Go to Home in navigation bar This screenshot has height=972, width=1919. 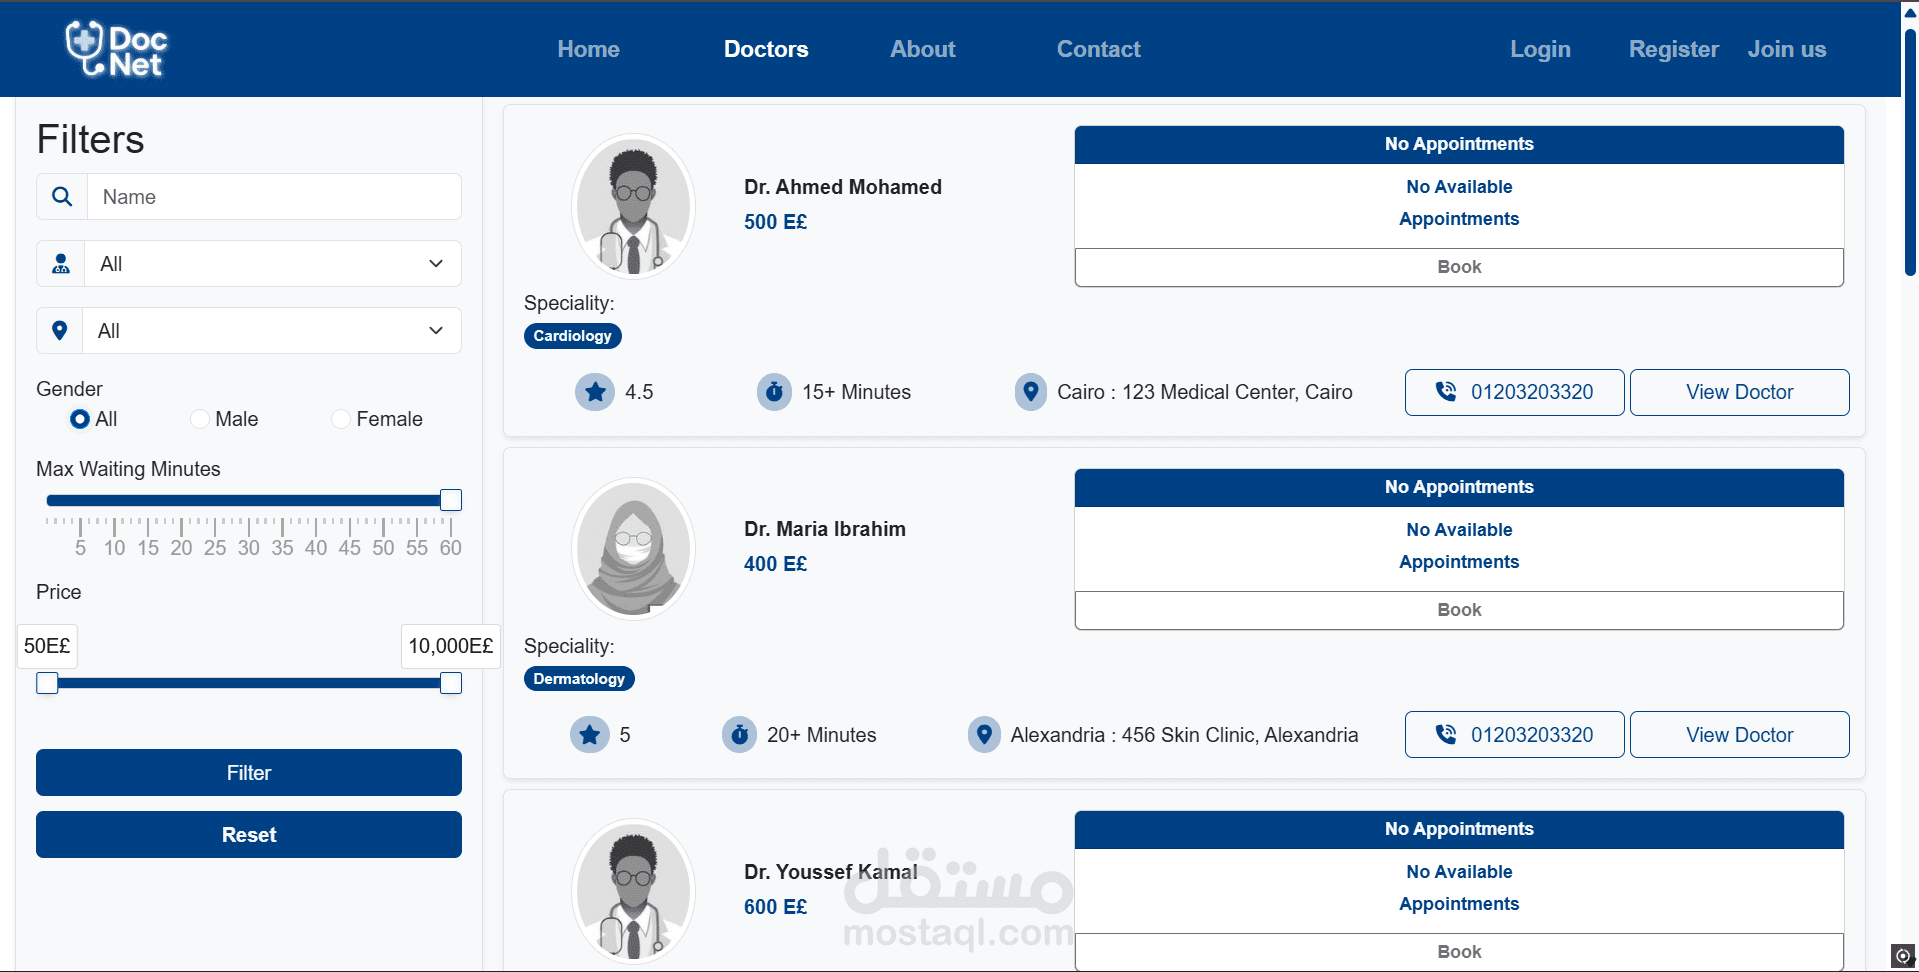(588, 49)
